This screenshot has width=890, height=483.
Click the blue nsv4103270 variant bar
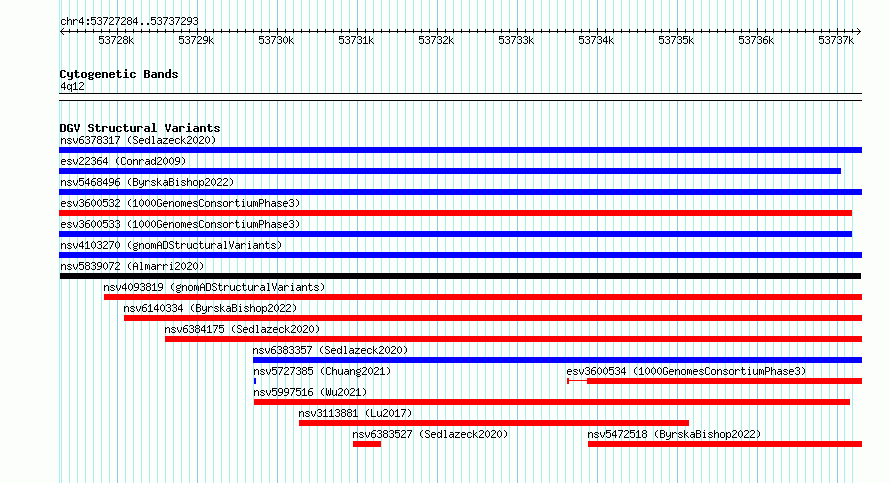[x=460, y=255]
